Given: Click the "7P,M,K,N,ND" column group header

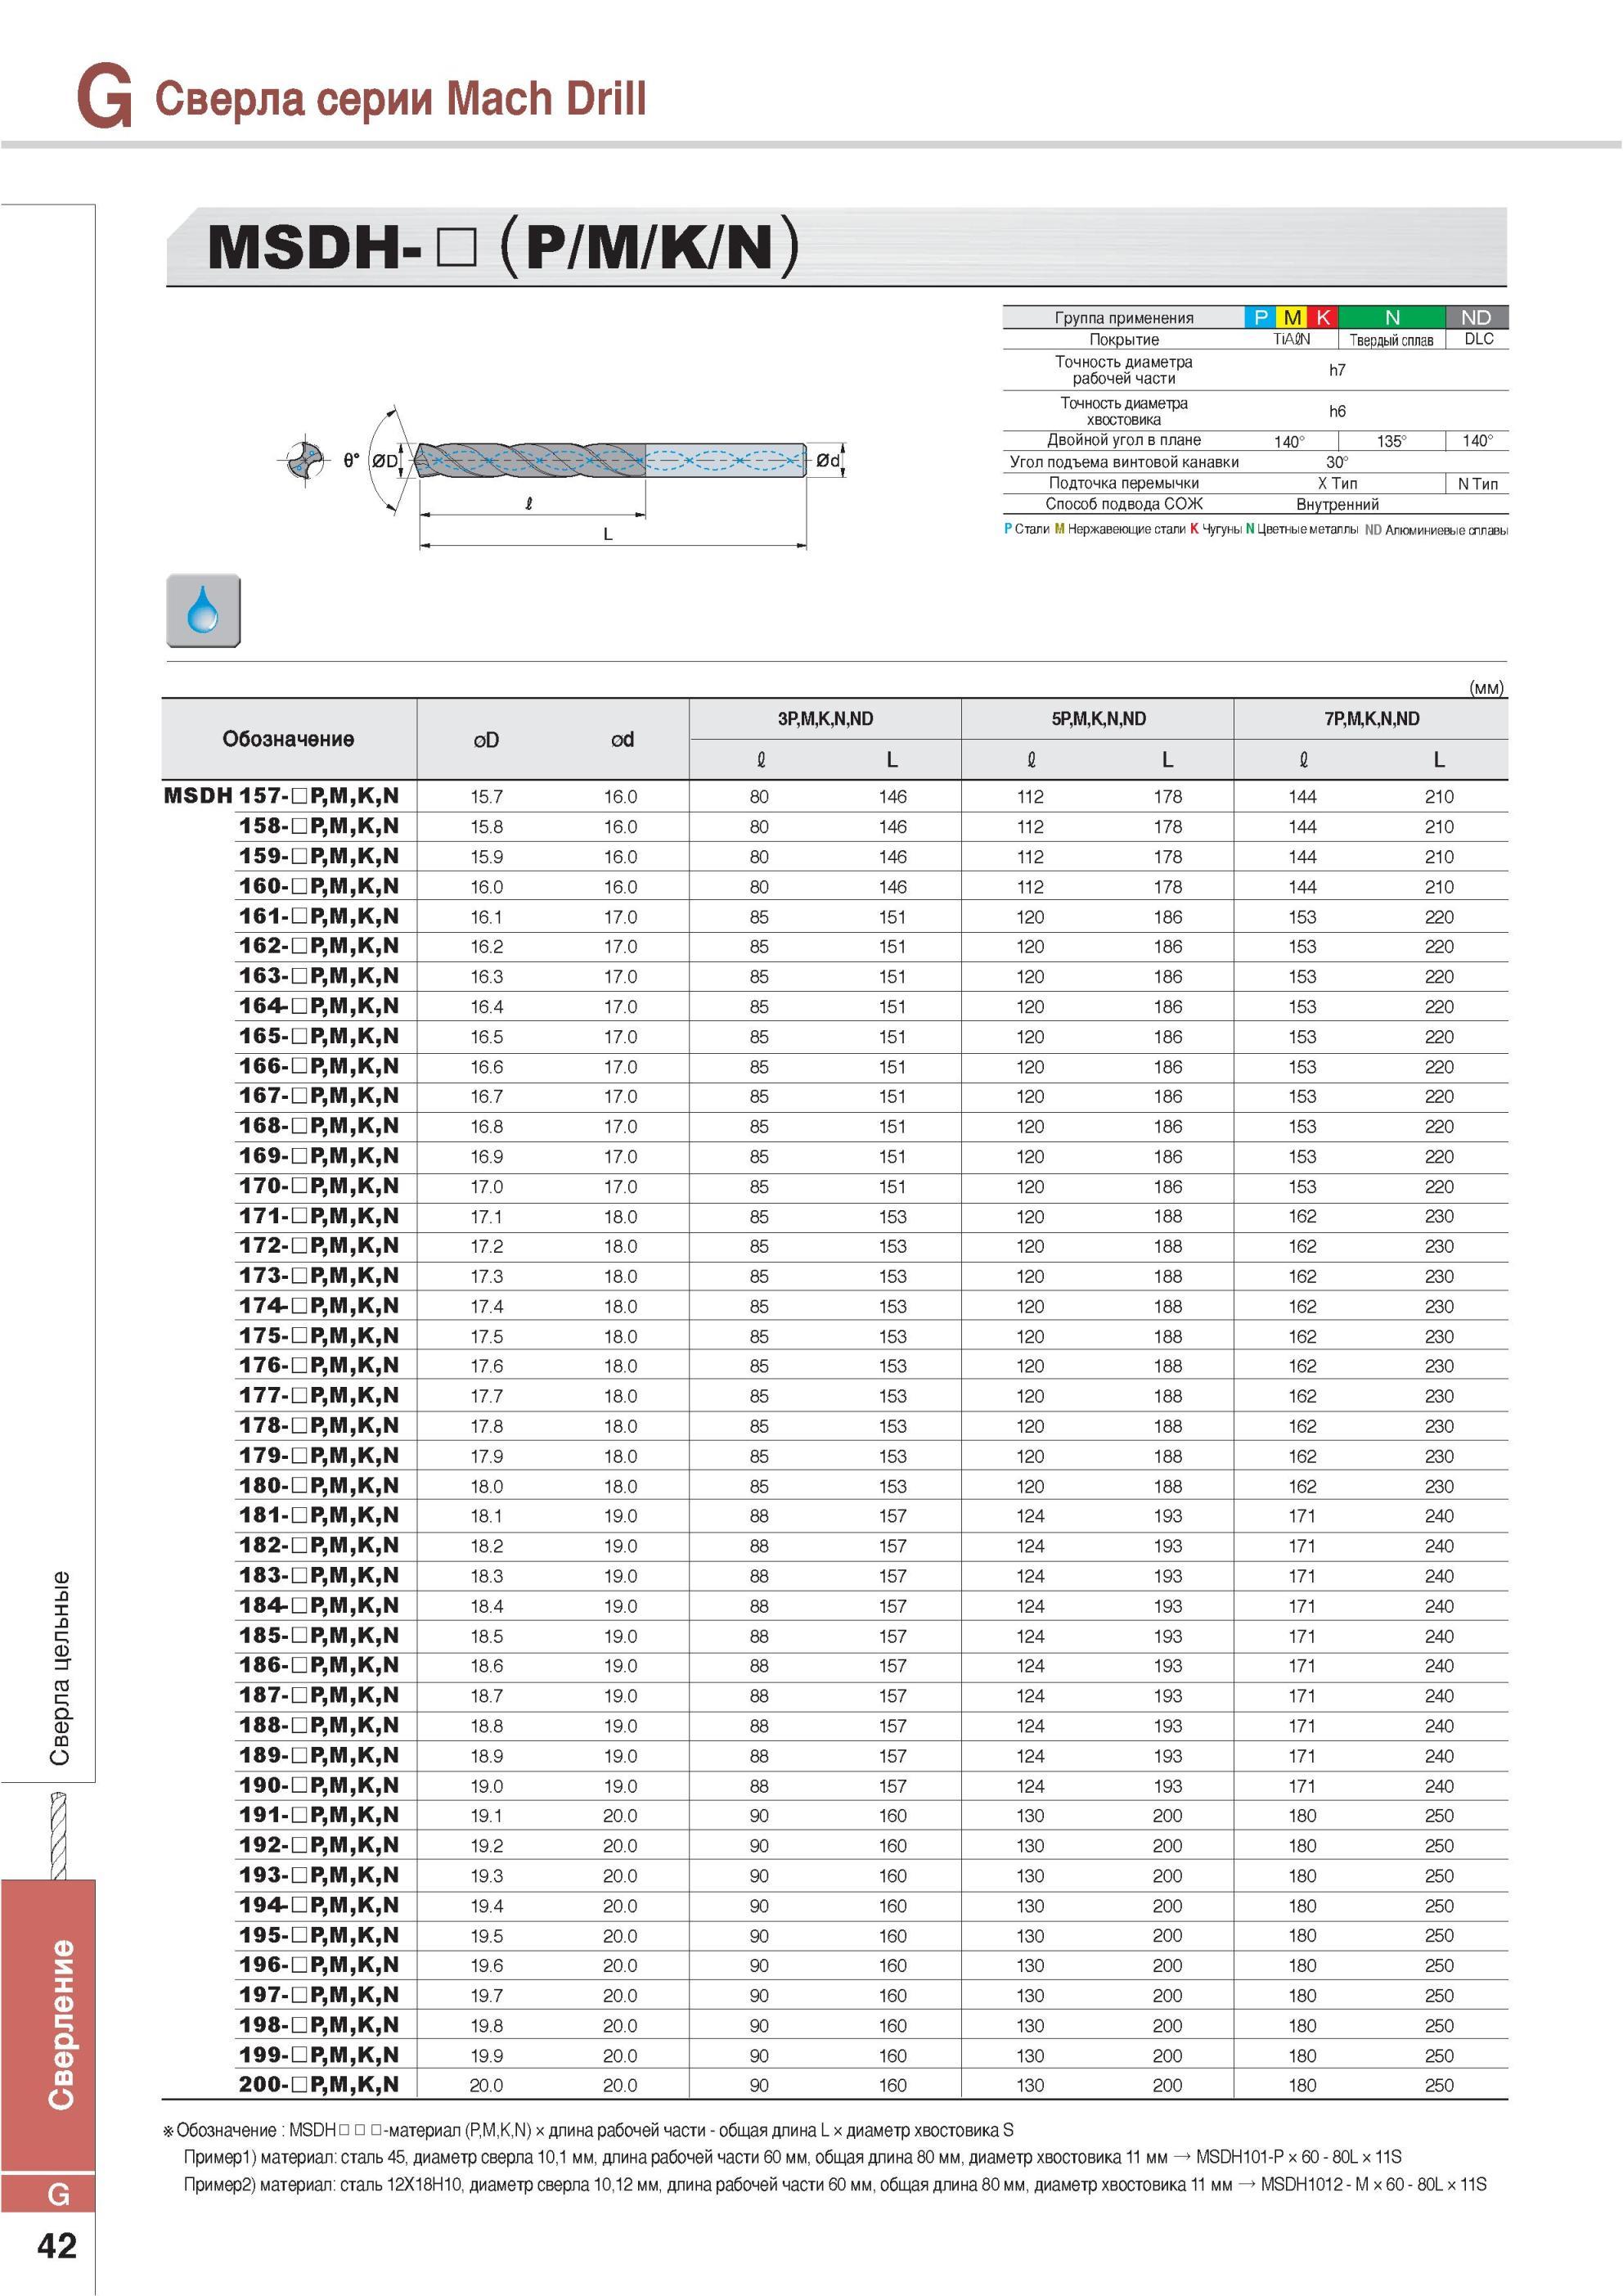Looking at the screenshot, I should (1371, 719).
